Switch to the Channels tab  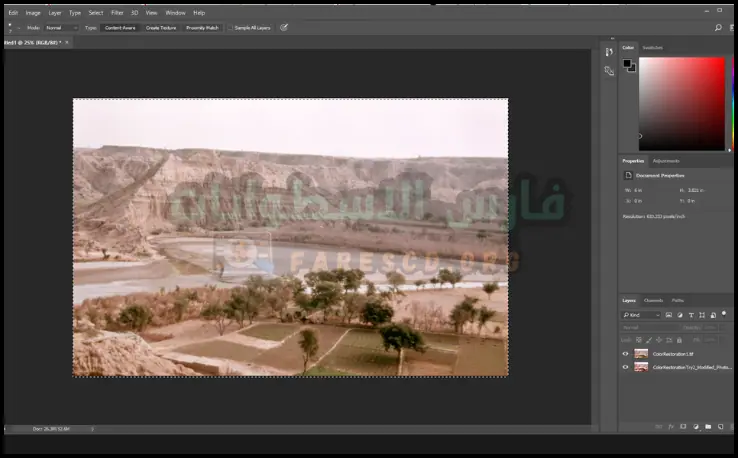point(653,300)
